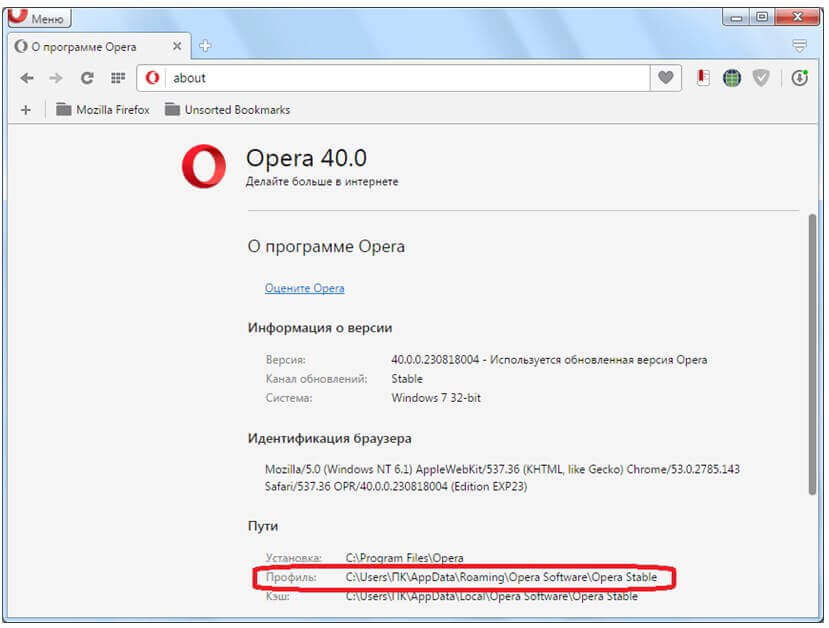829x628 pixels.
Task: Click the address bar with 'about'
Action: 400,78
